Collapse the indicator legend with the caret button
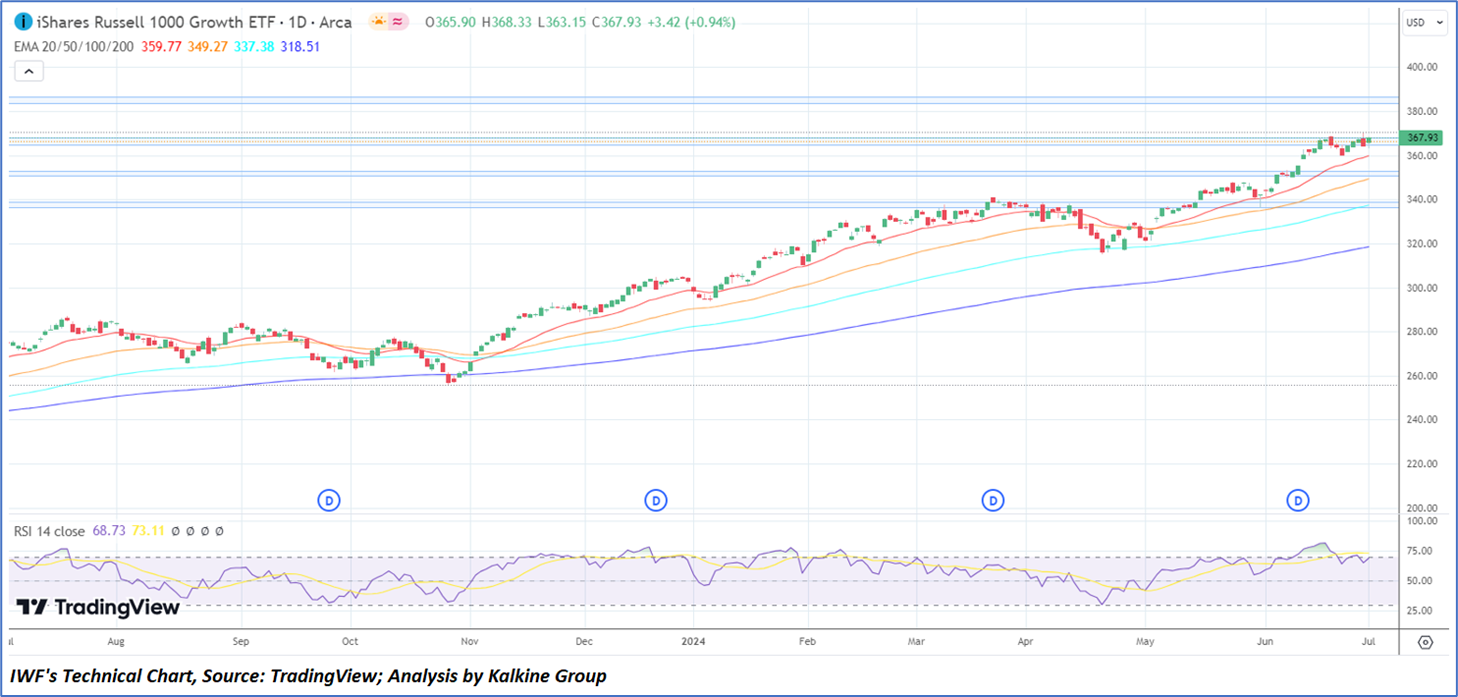The height and width of the screenshot is (697, 1458). tap(28, 71)
